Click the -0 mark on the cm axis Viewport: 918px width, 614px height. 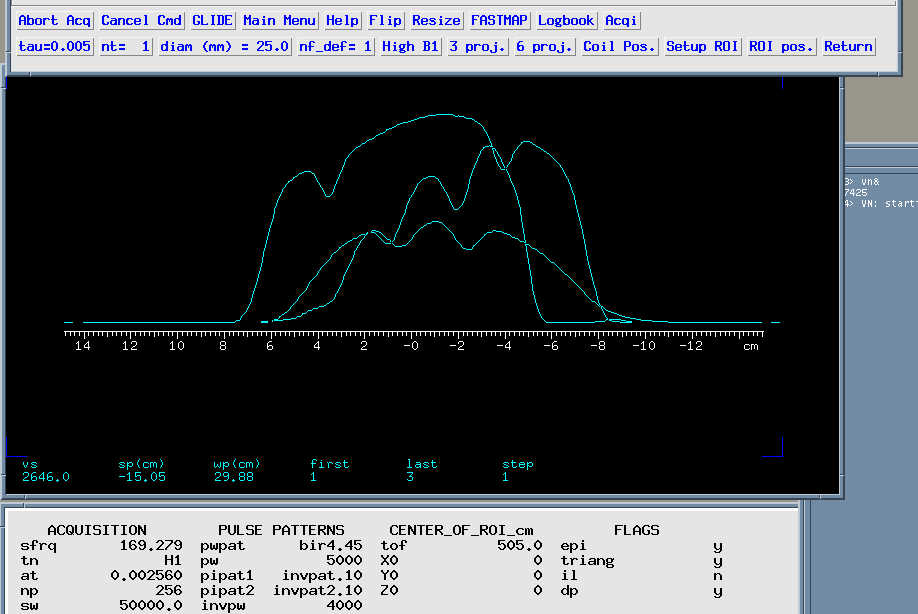[410, 346]
